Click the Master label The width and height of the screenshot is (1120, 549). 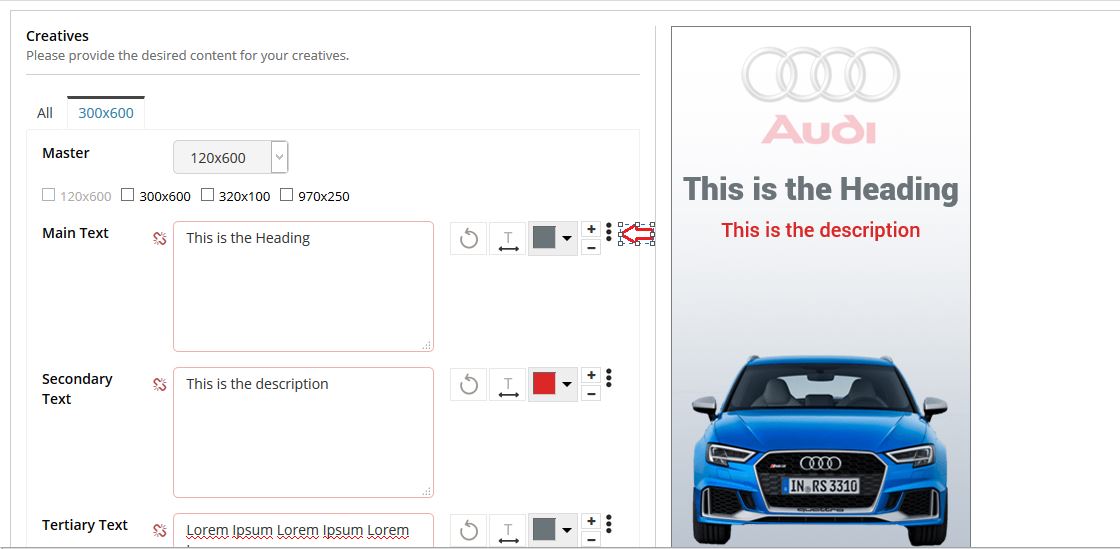tap(66, 153)
